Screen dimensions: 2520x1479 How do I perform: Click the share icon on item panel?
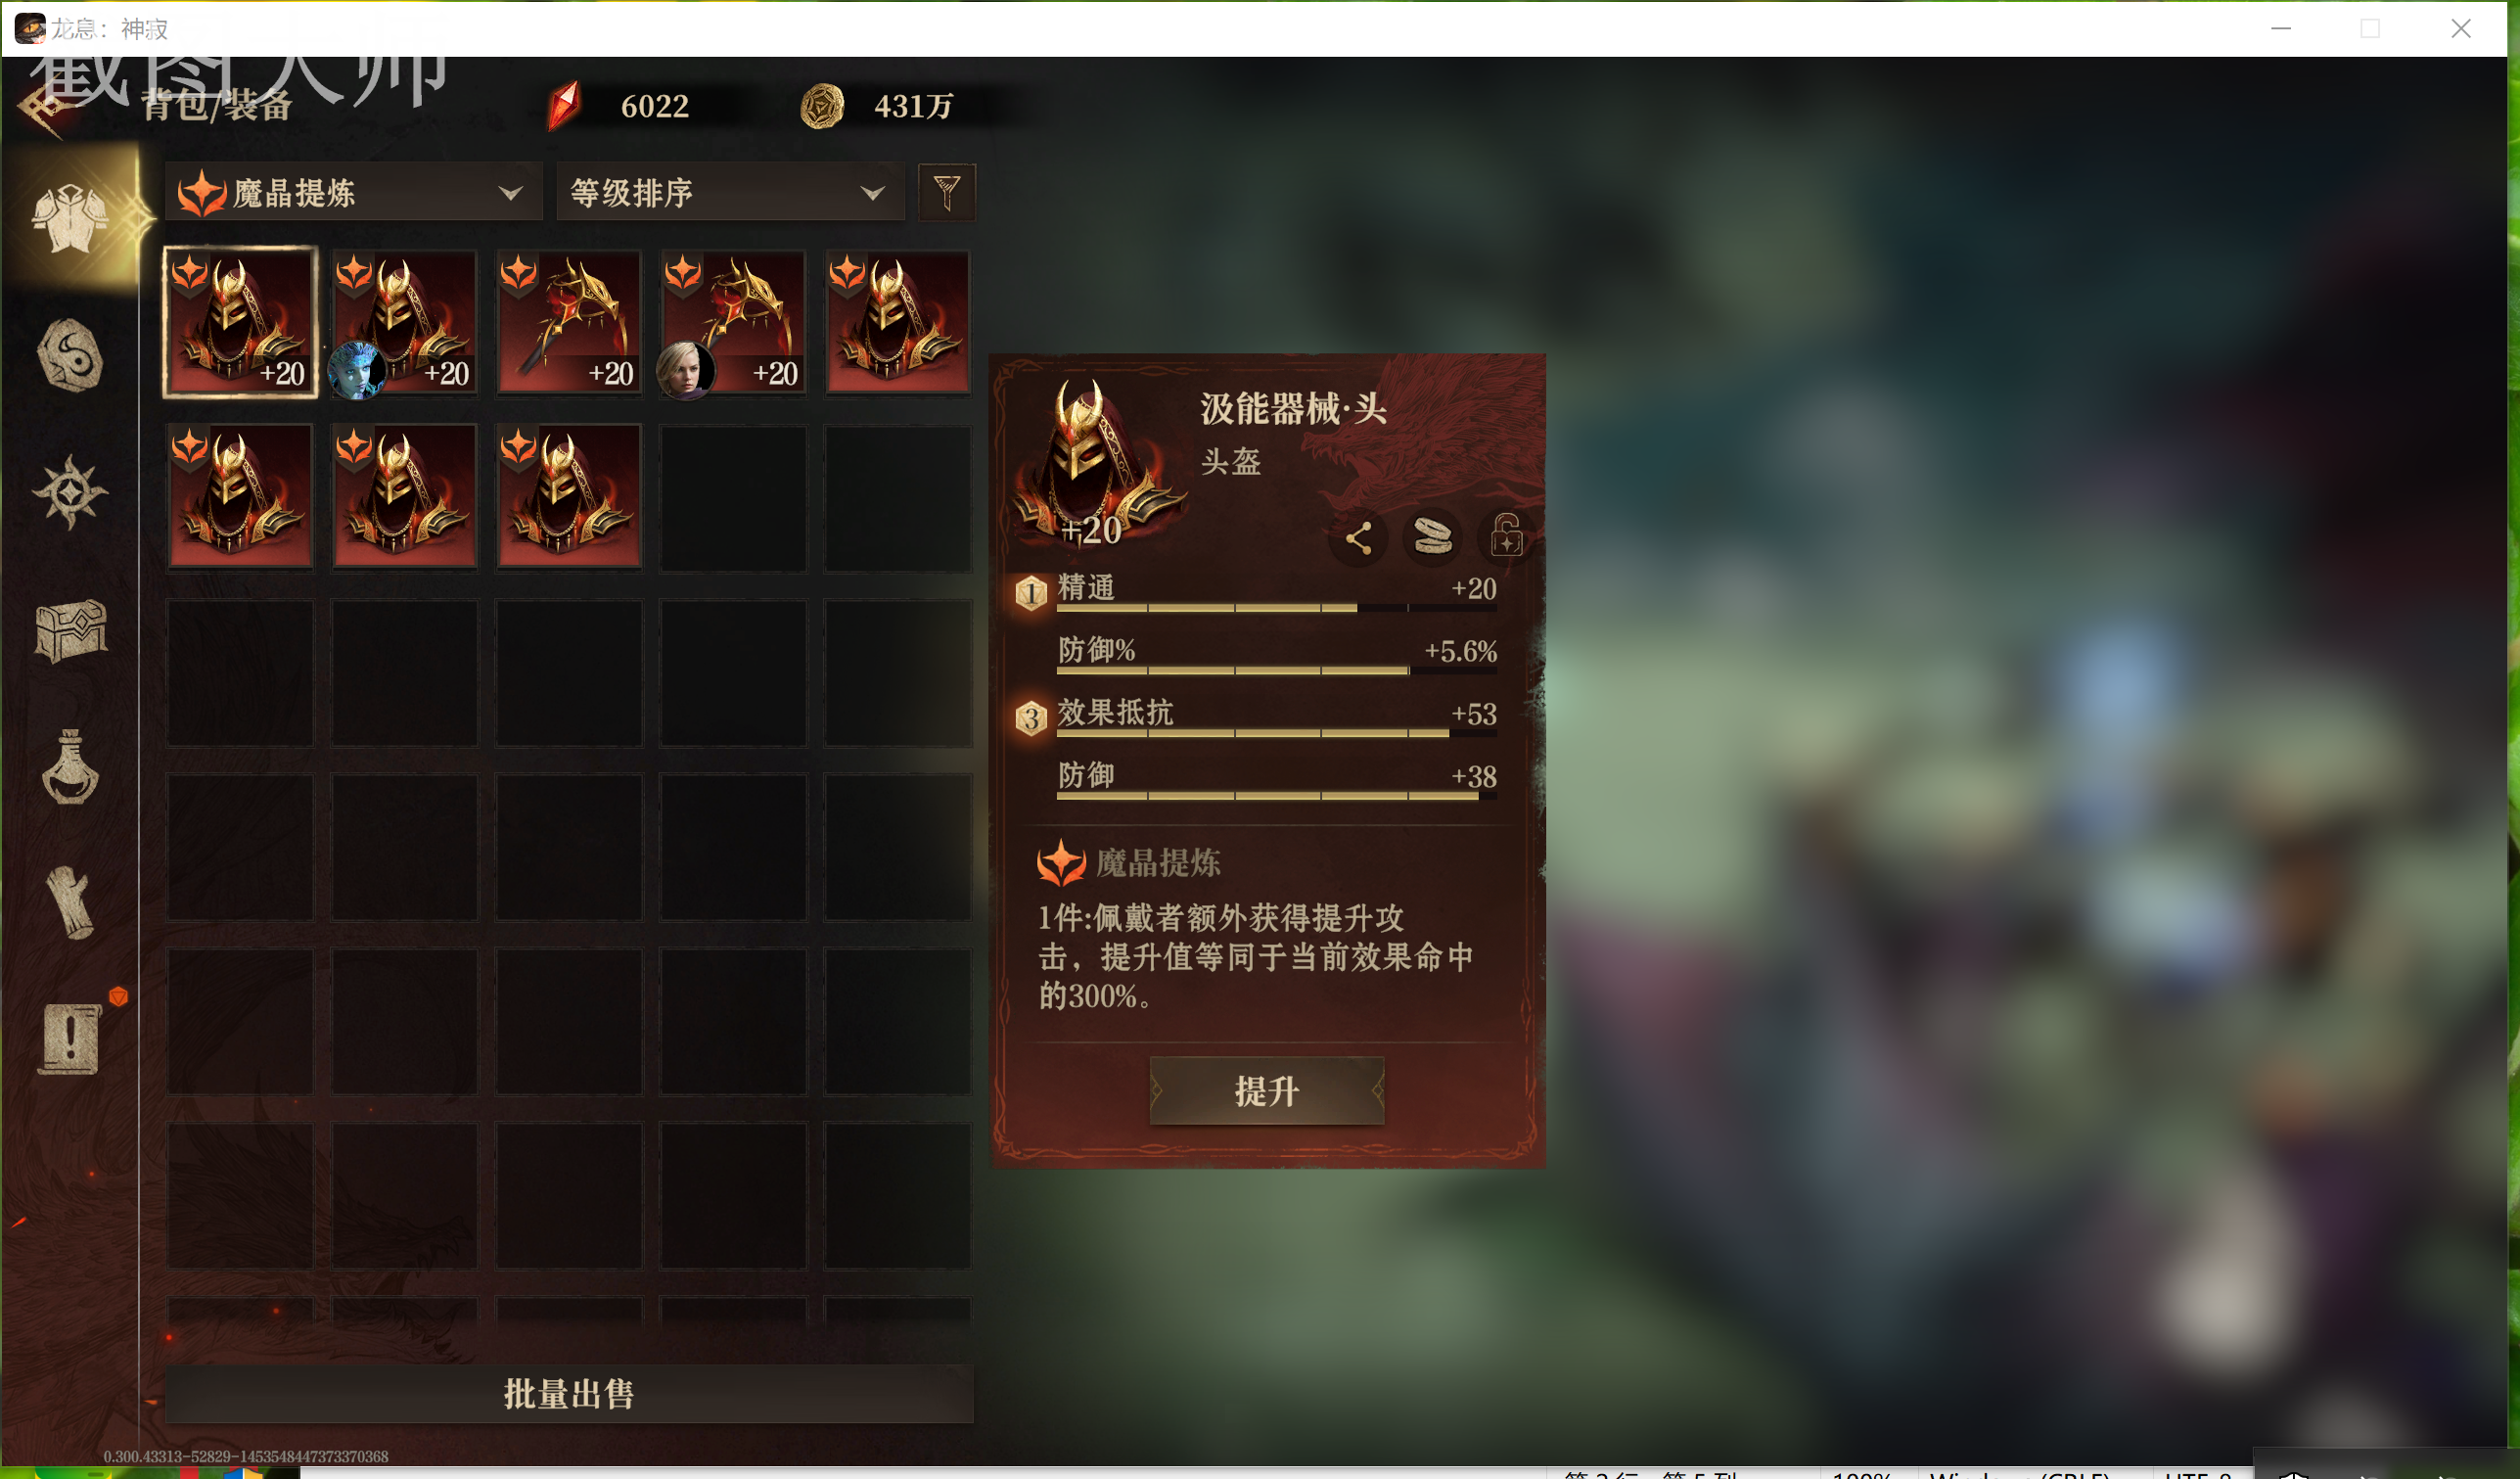(x=1358, y=539)
